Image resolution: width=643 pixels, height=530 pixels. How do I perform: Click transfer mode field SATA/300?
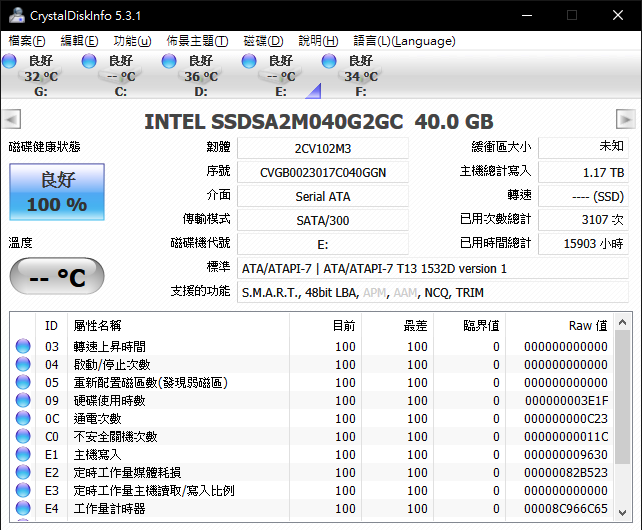pos(323,221)
